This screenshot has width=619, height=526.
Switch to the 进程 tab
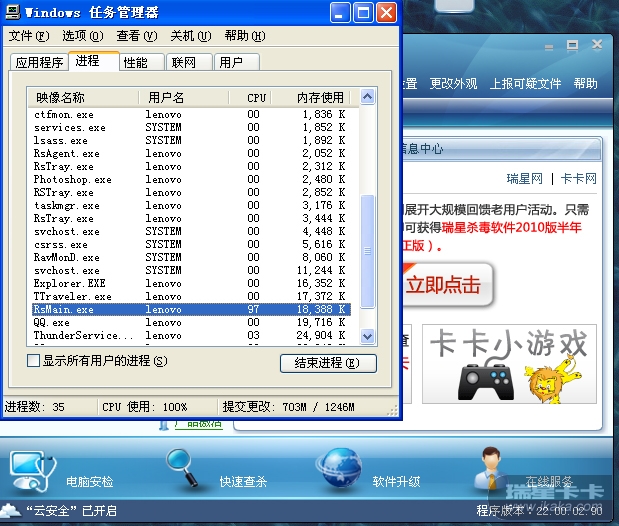[x=94, y=61]
